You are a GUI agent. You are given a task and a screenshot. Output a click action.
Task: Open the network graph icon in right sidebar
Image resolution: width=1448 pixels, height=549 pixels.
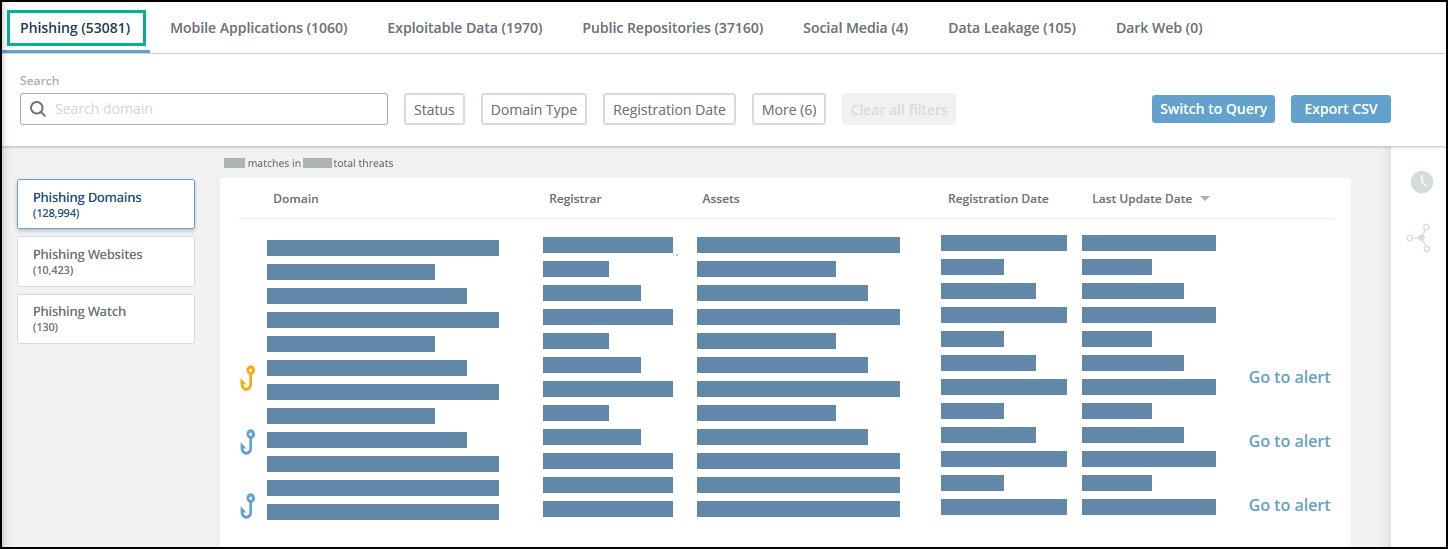click(x=1419, y=238)
